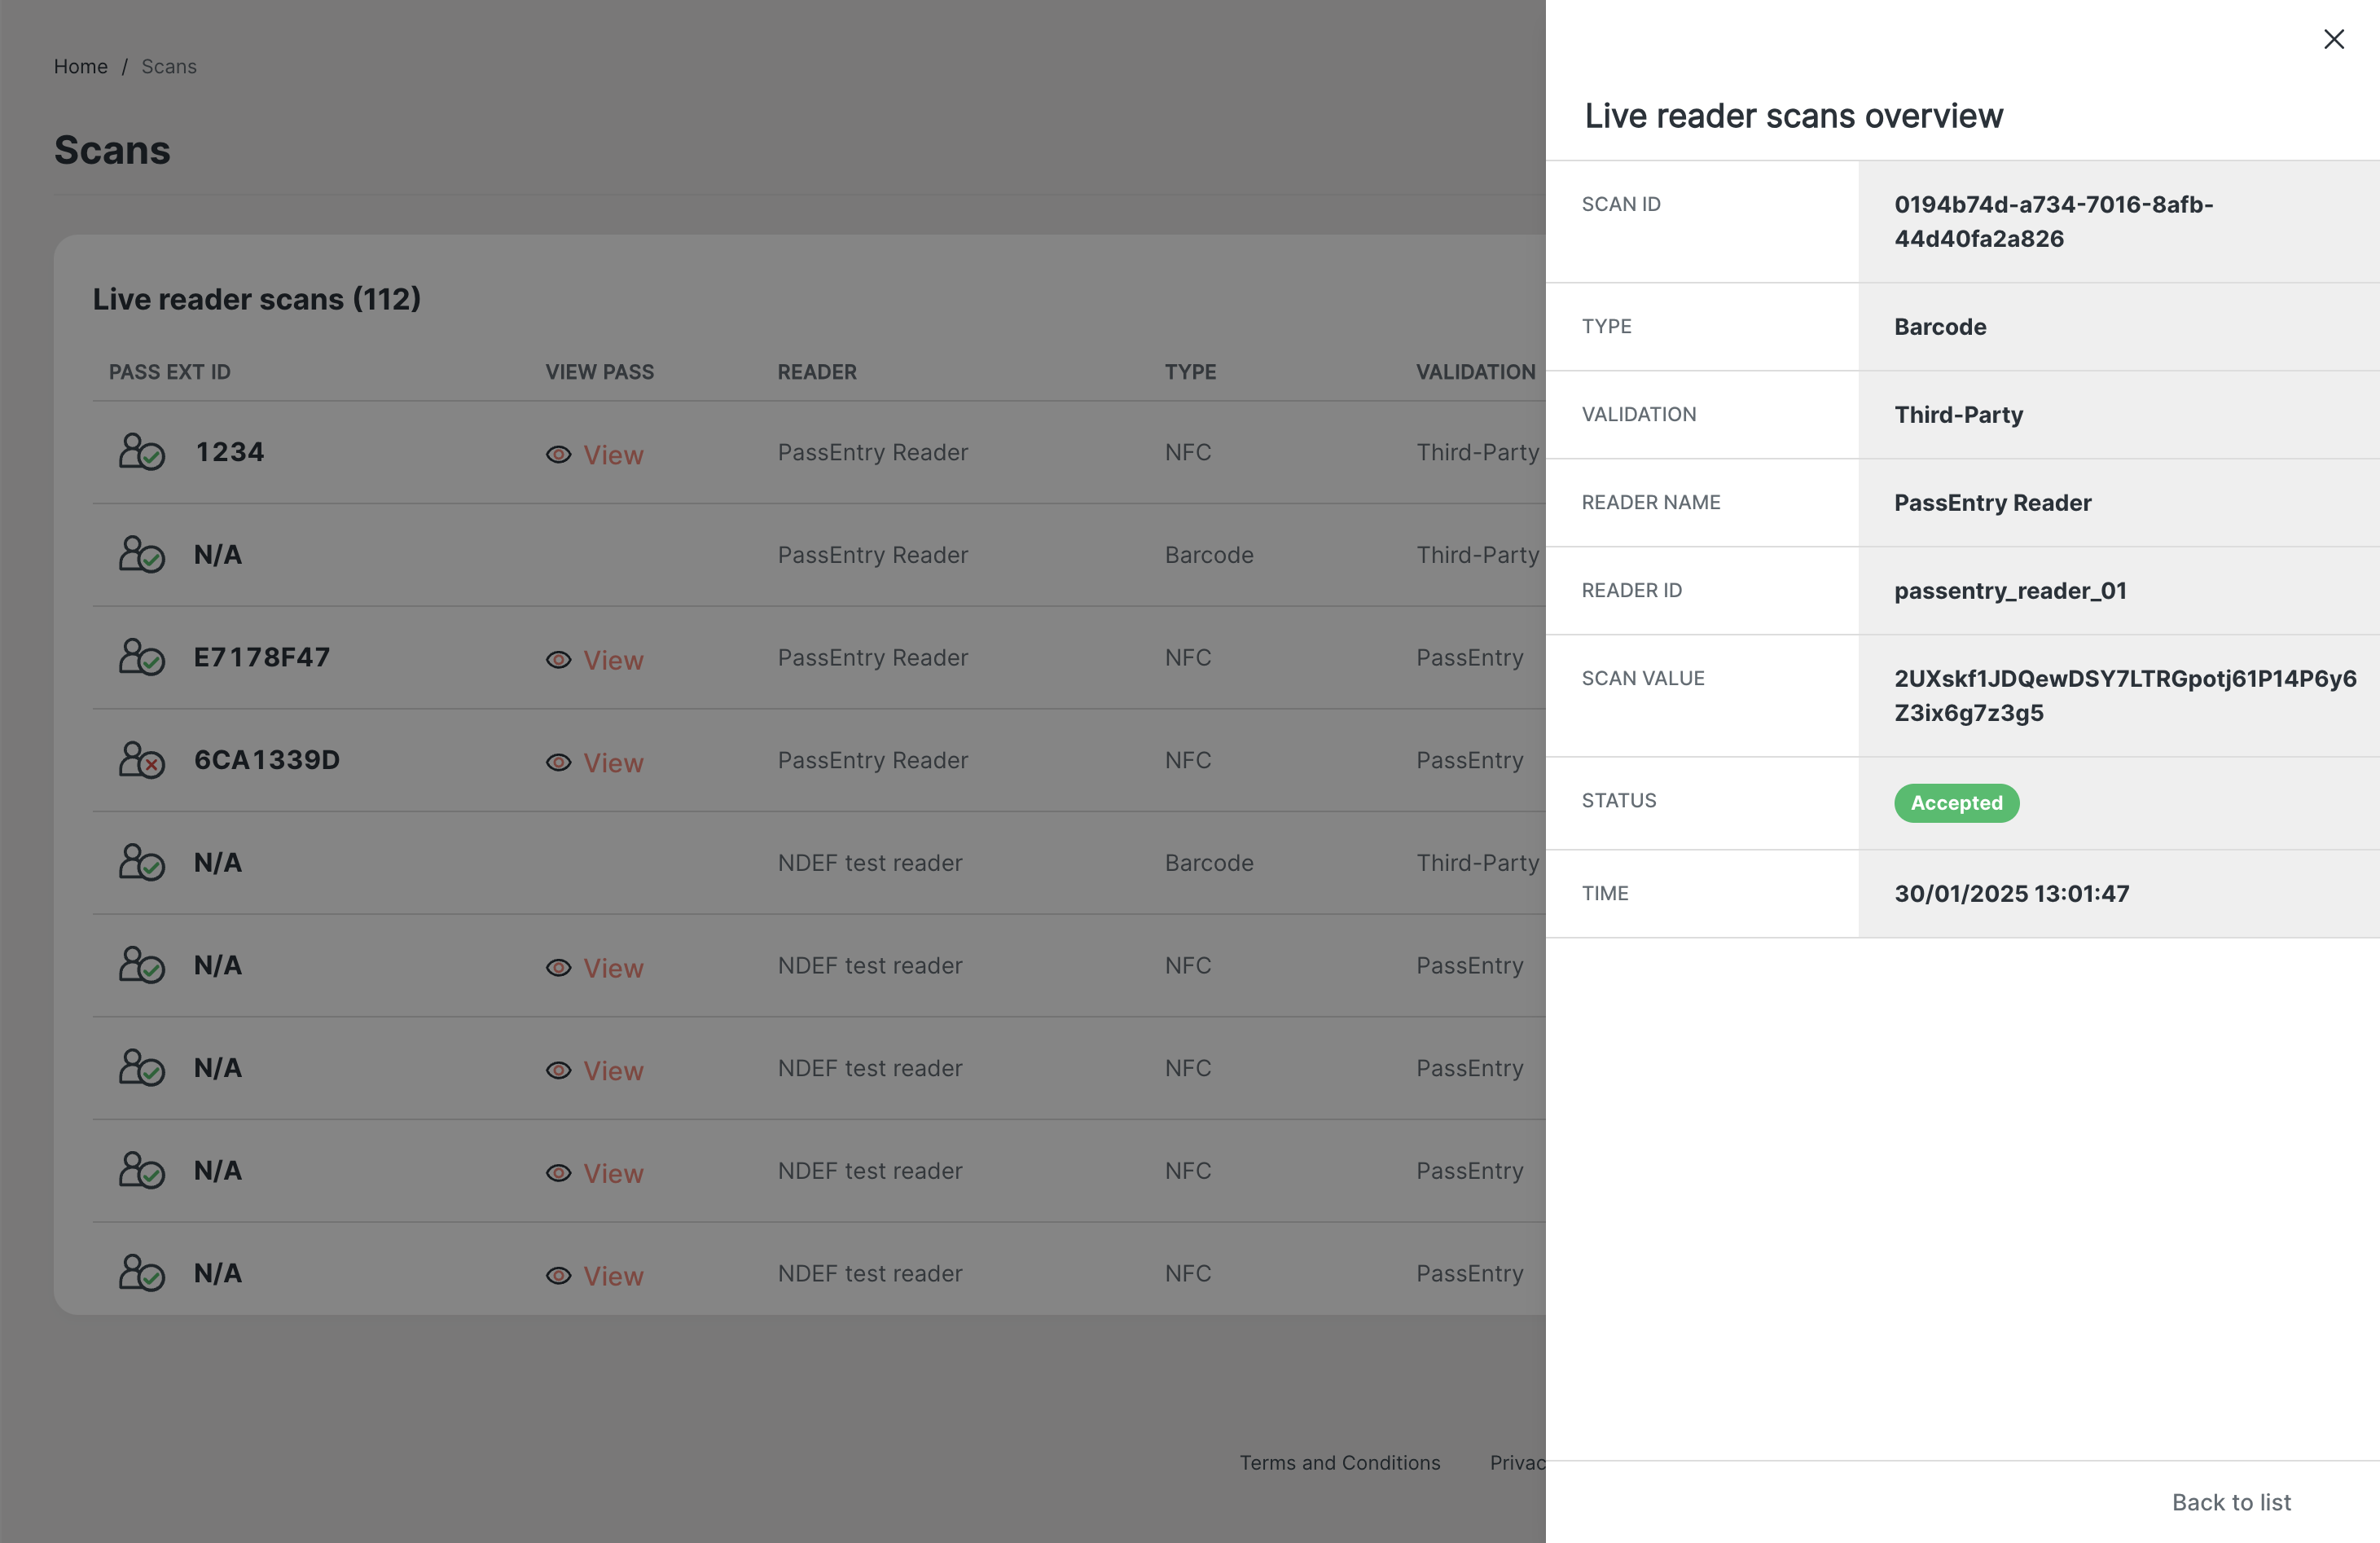This screenshot has height=1543, width=2380.
Task: Click eye icon in 1234 row
Action: click(x=558, y=455)
